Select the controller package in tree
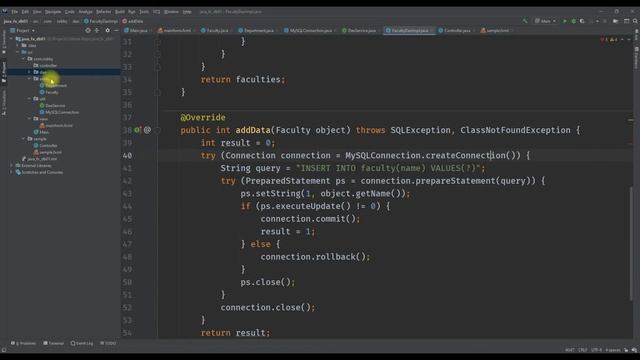 pyautogui.click(x=45, y=65)
